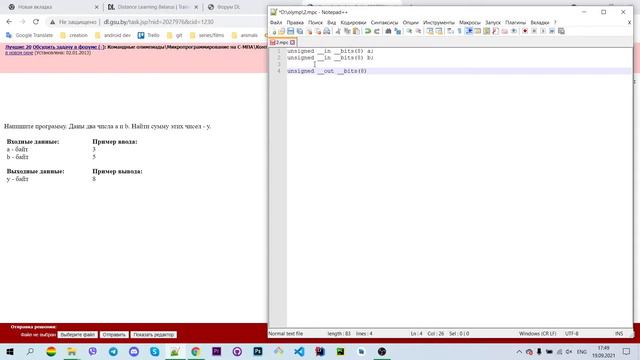This screenshot has height=360, width=640.
Task: Click 'UTF-8' encoding in status bar
Action: coord(571,333)
